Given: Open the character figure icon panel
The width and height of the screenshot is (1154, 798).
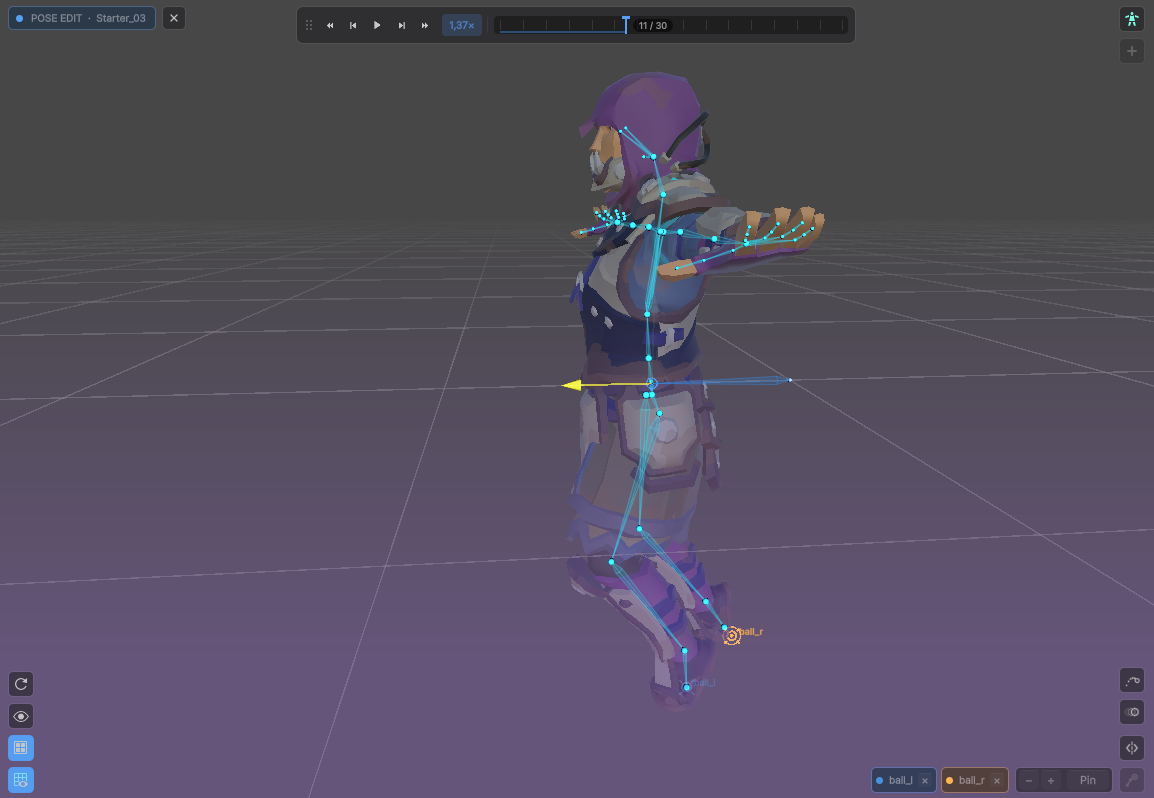Looking at the screenshot, I should coord(1132,19).
